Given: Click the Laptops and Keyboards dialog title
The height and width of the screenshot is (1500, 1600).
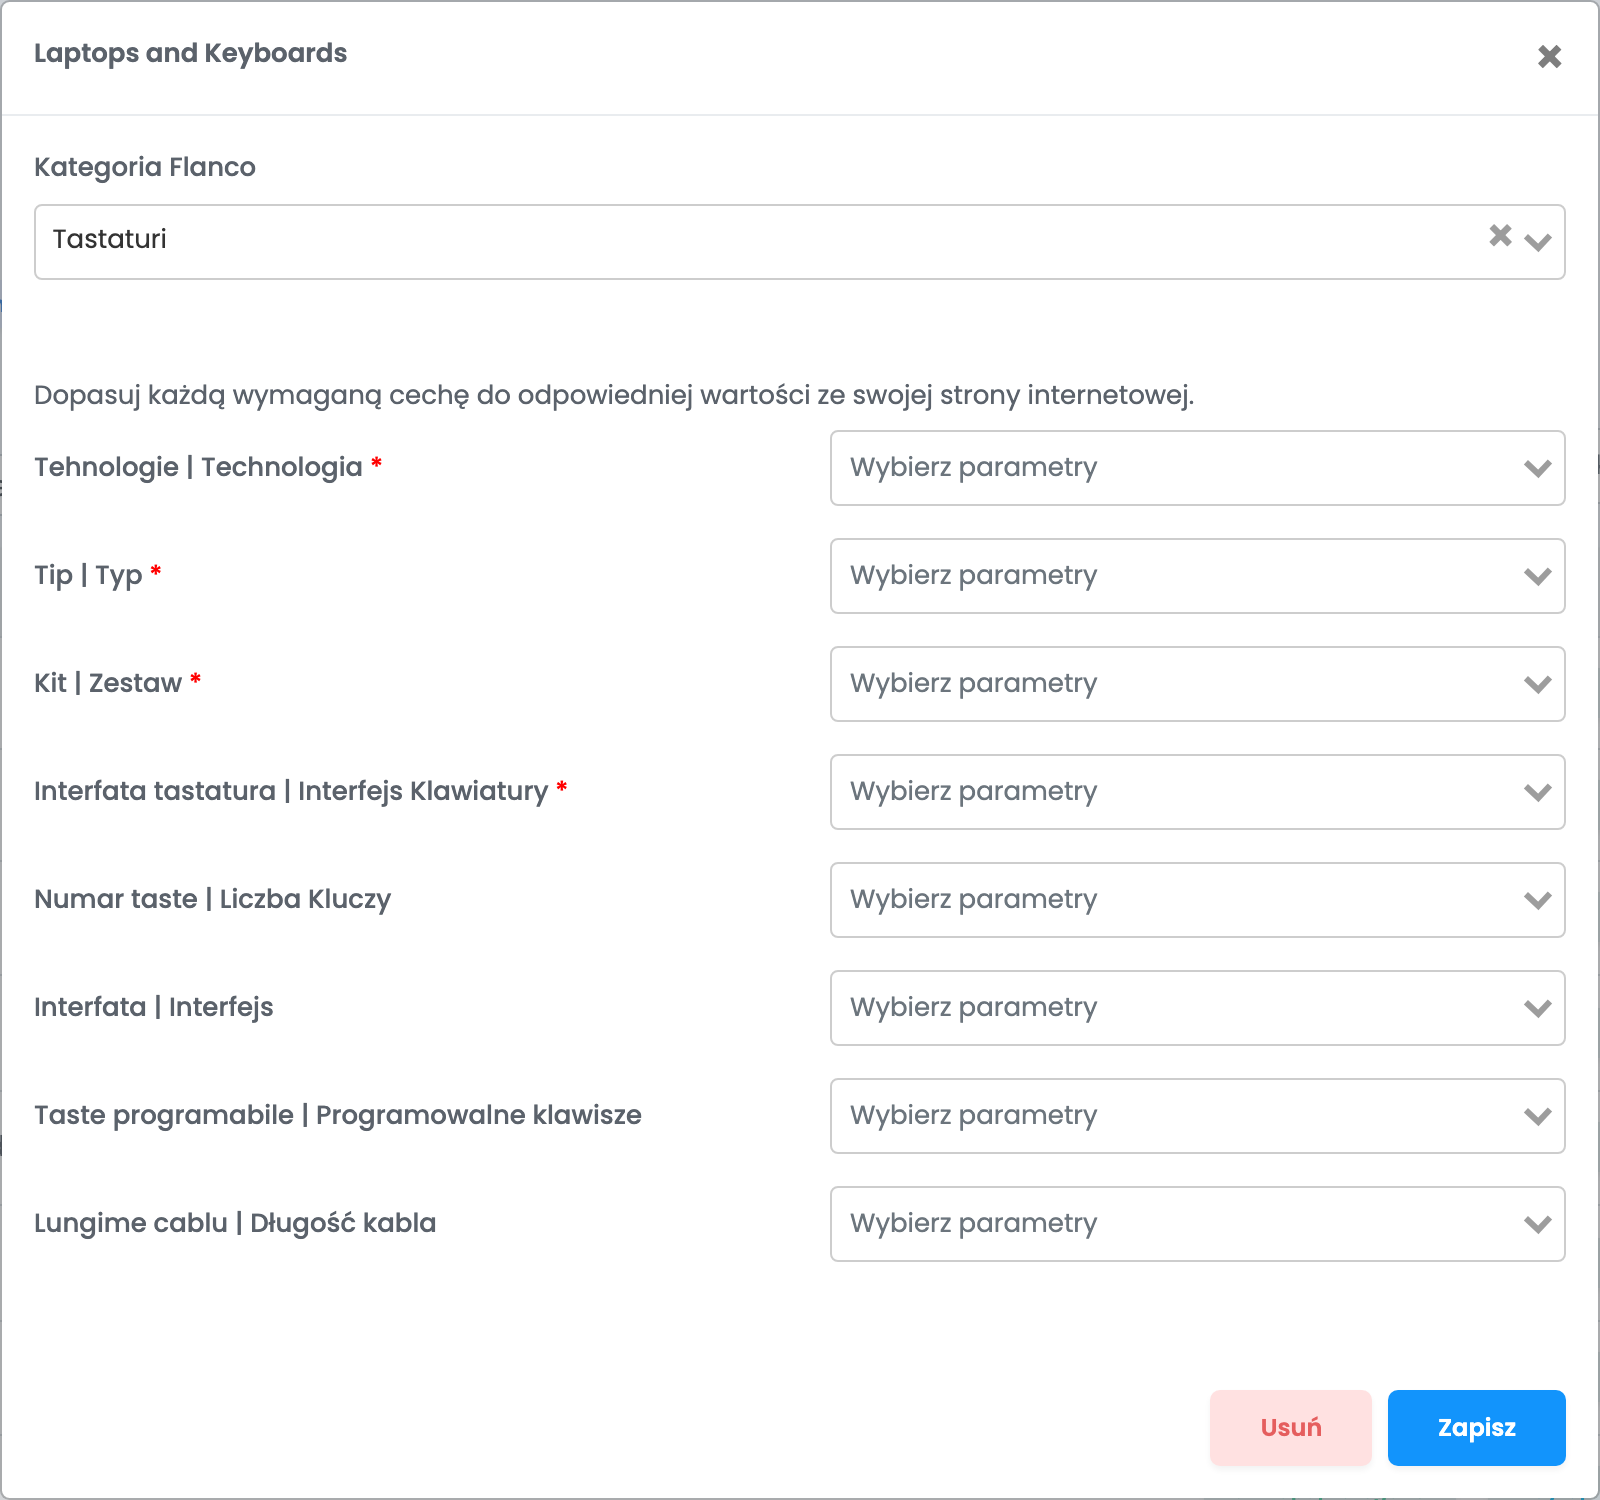Looking at the screenshot, I should [191, 53].
